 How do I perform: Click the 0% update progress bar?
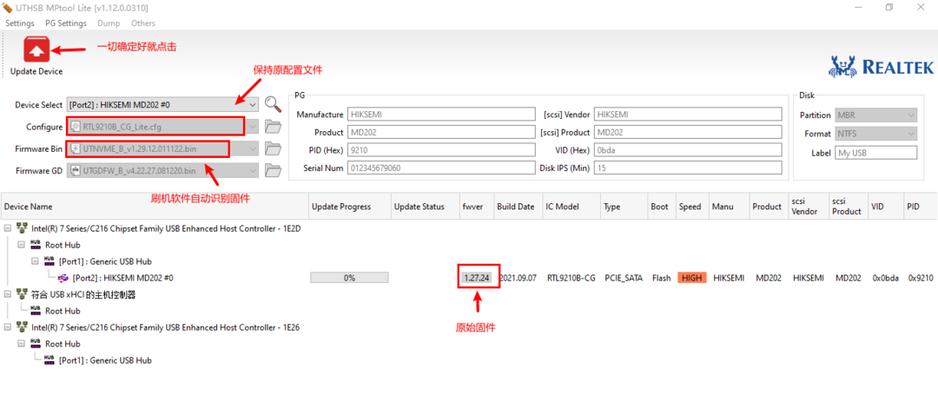click(349, 277)
